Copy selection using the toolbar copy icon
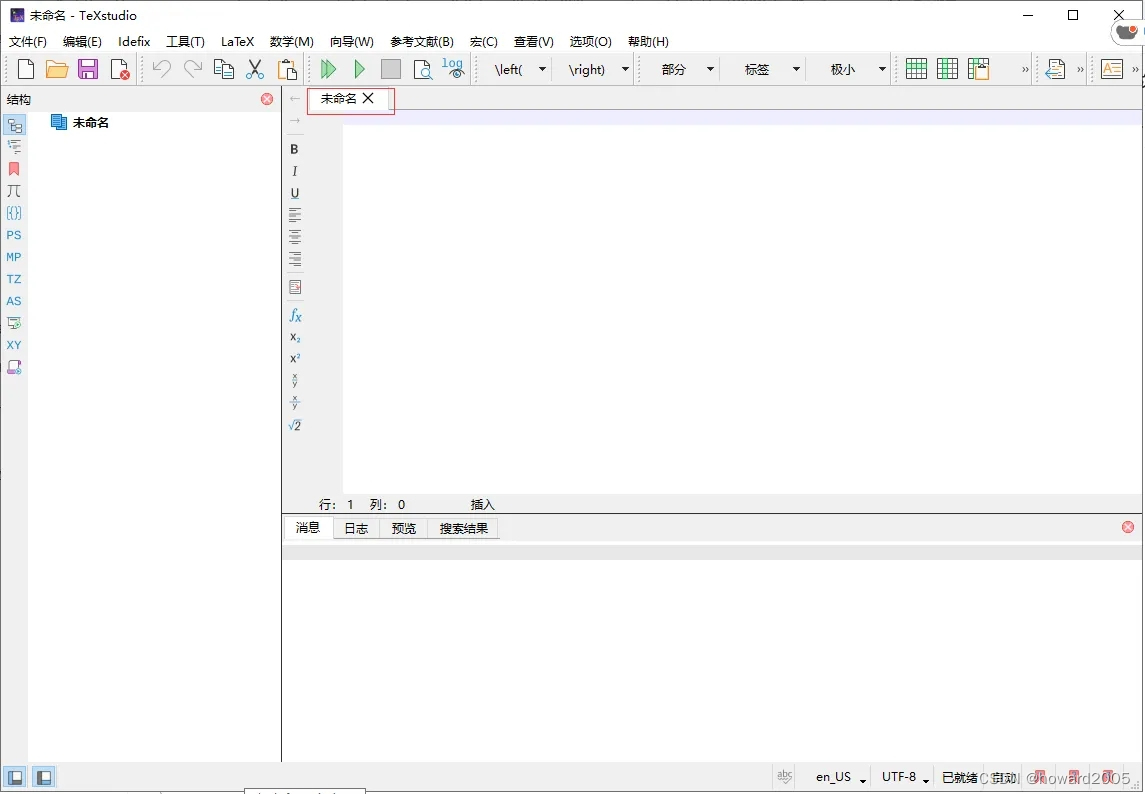1145x794 pixels. [223, 69]
